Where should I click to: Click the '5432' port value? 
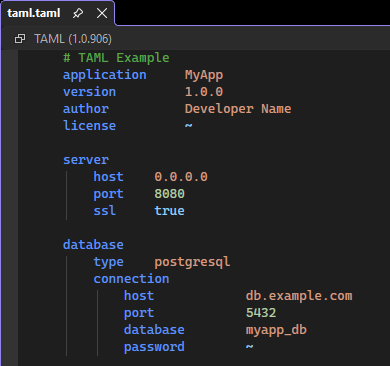coord(261,313)
